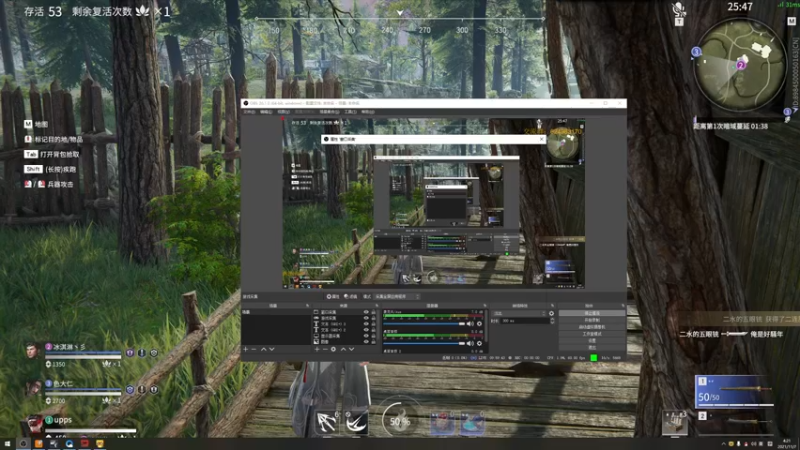Toggle visibility of first 文本 (GDI+) source
The height and width of the screenshot is (450, 800).
click(x=366, y=323)
